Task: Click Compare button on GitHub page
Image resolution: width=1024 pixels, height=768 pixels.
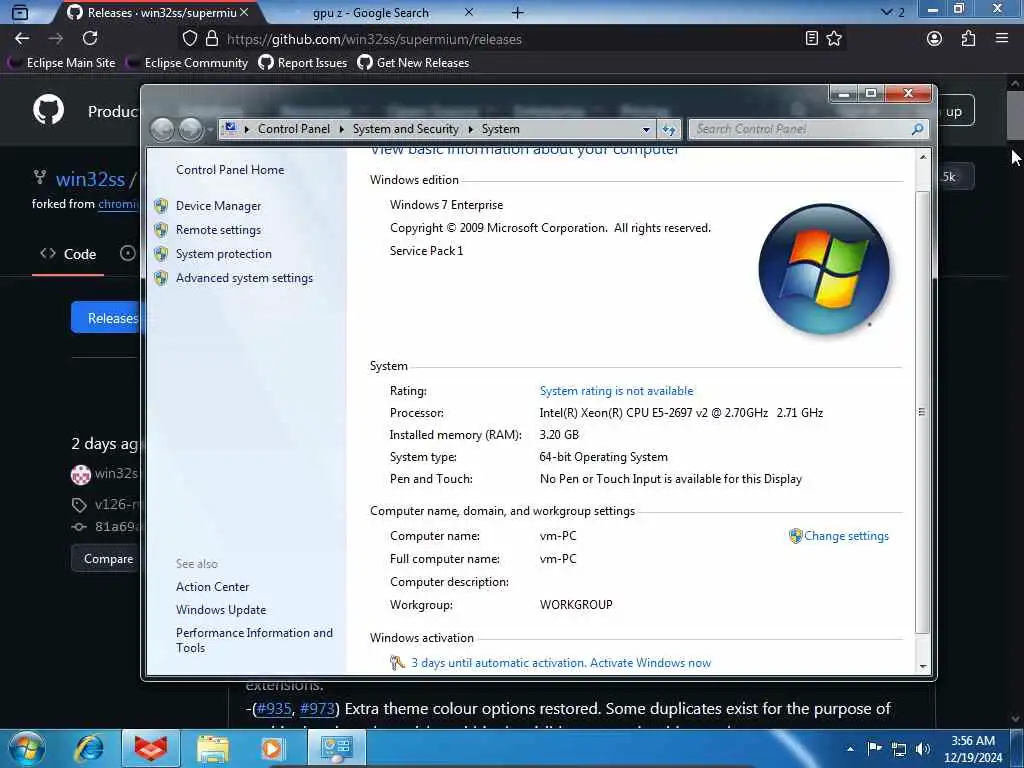Action: [107, 559]
